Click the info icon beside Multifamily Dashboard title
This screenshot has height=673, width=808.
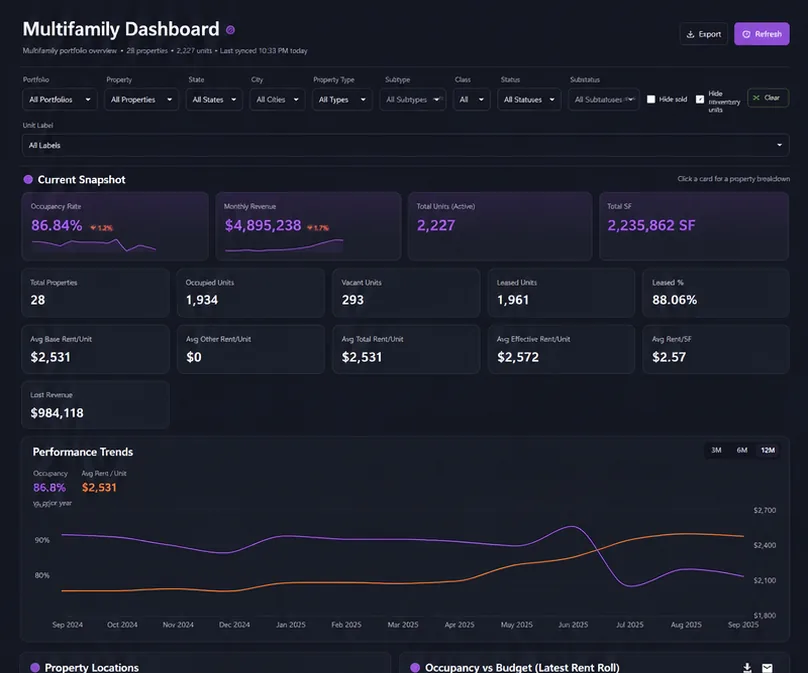tap(230, 30)
